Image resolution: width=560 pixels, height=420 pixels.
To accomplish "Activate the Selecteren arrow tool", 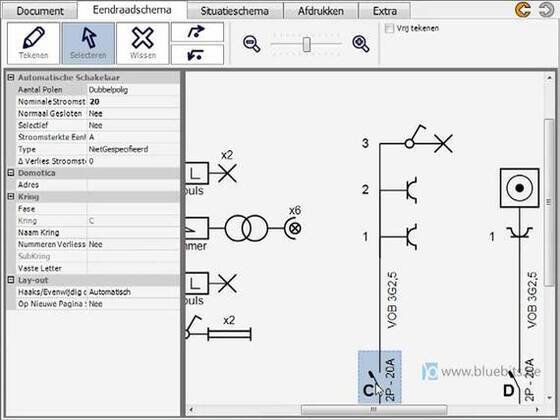I will (x=88, y=43).
